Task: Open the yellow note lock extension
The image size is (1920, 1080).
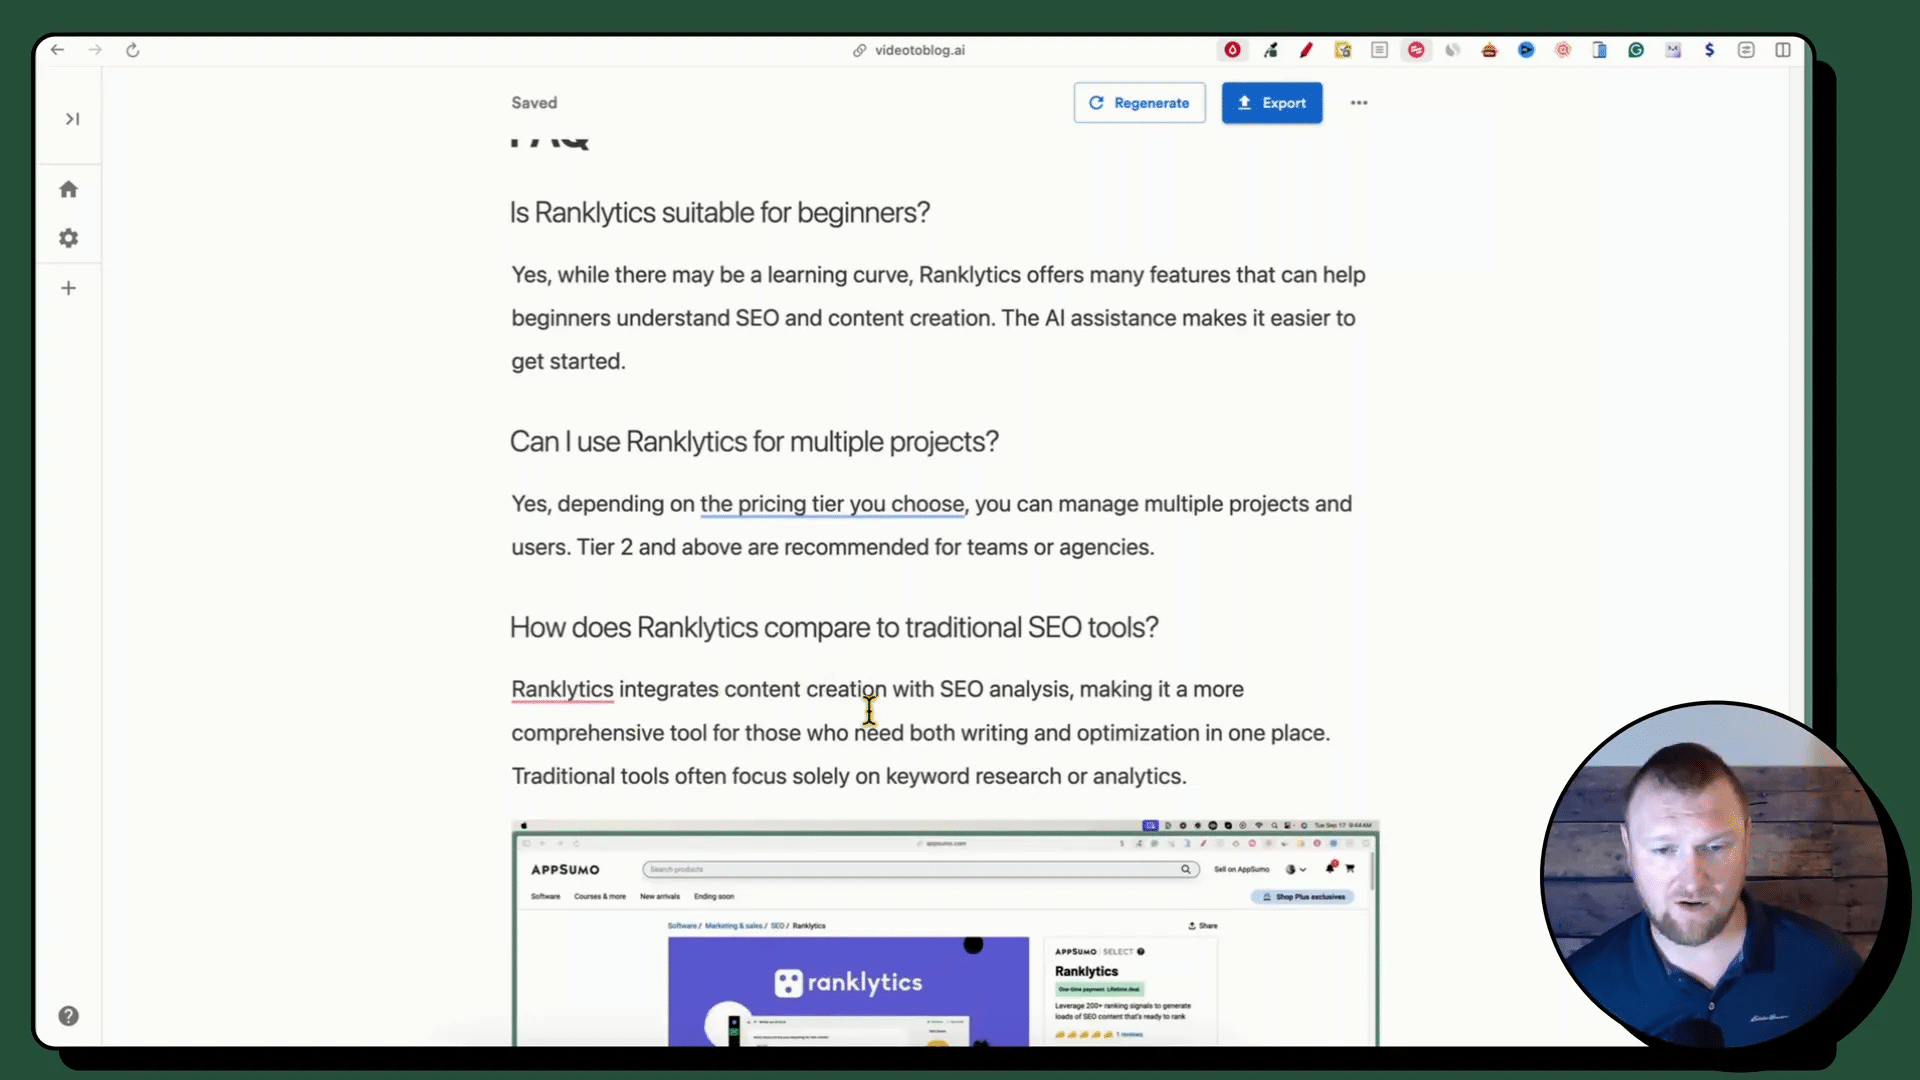Action: (x=1343, y=50)
